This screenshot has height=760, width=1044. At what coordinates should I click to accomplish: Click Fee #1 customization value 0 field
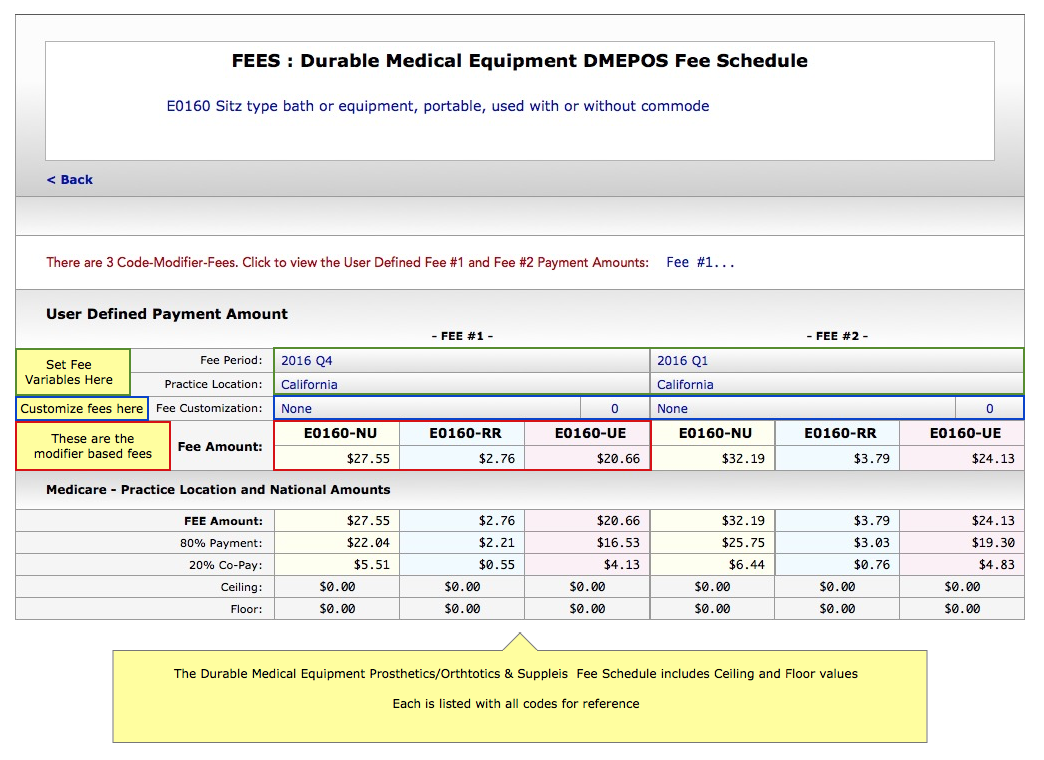click(x=614, y=409)
